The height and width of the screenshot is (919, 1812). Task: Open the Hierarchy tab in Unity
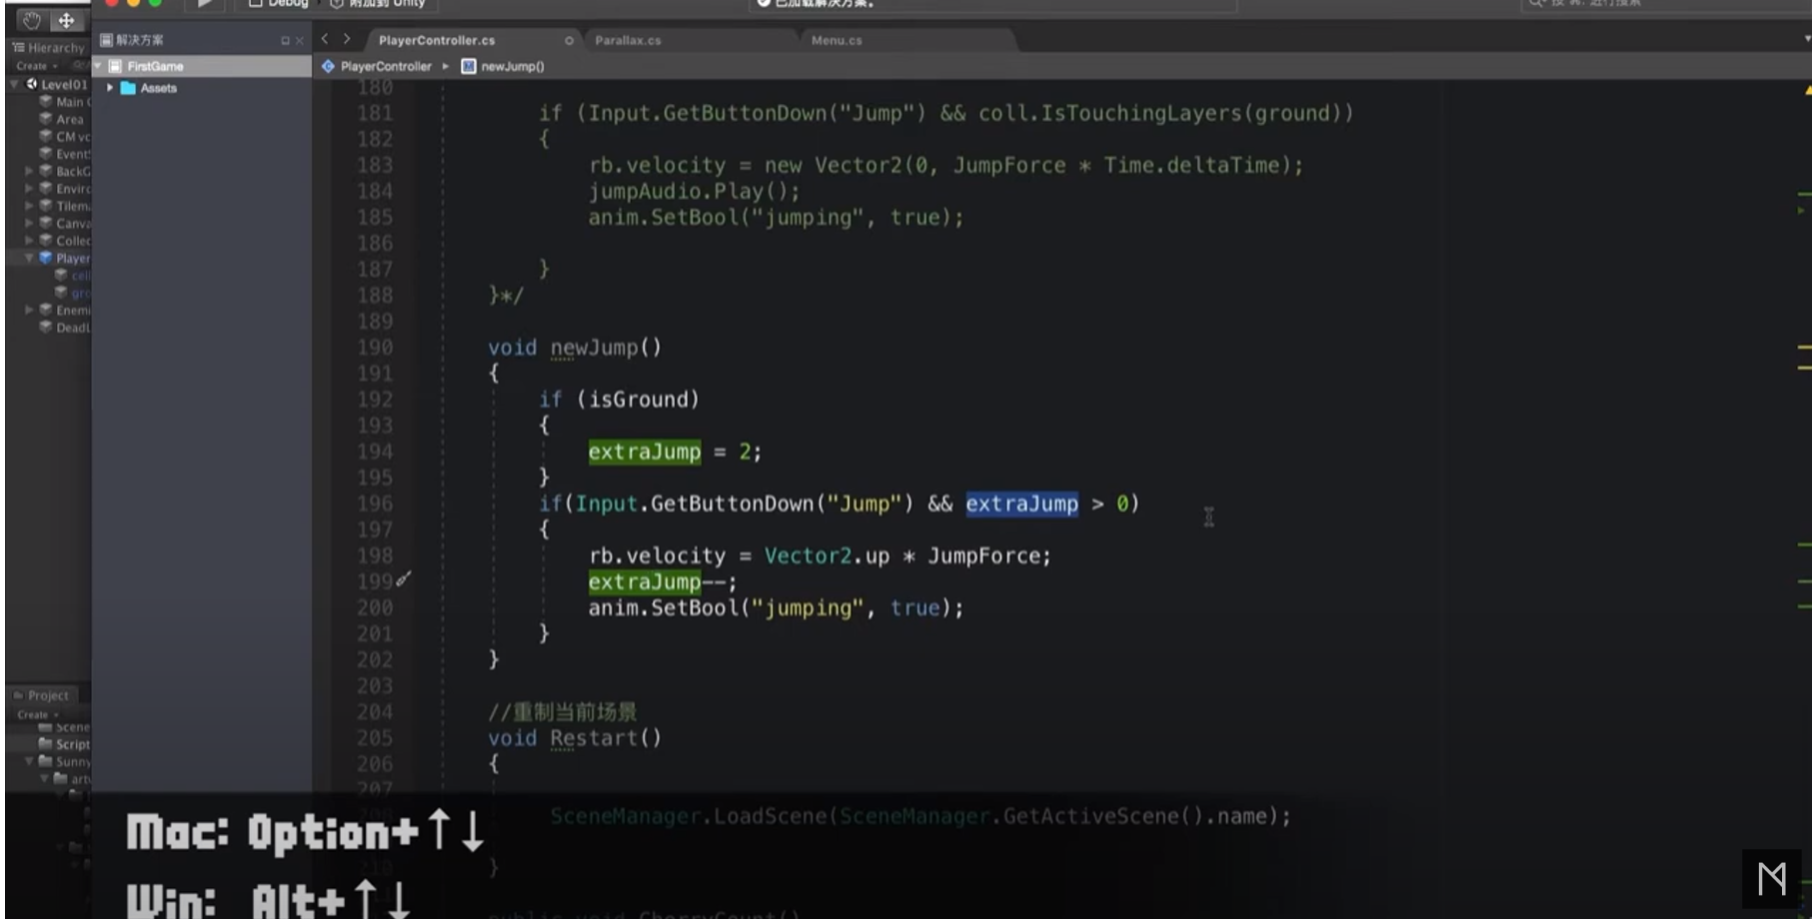[48, 47]
